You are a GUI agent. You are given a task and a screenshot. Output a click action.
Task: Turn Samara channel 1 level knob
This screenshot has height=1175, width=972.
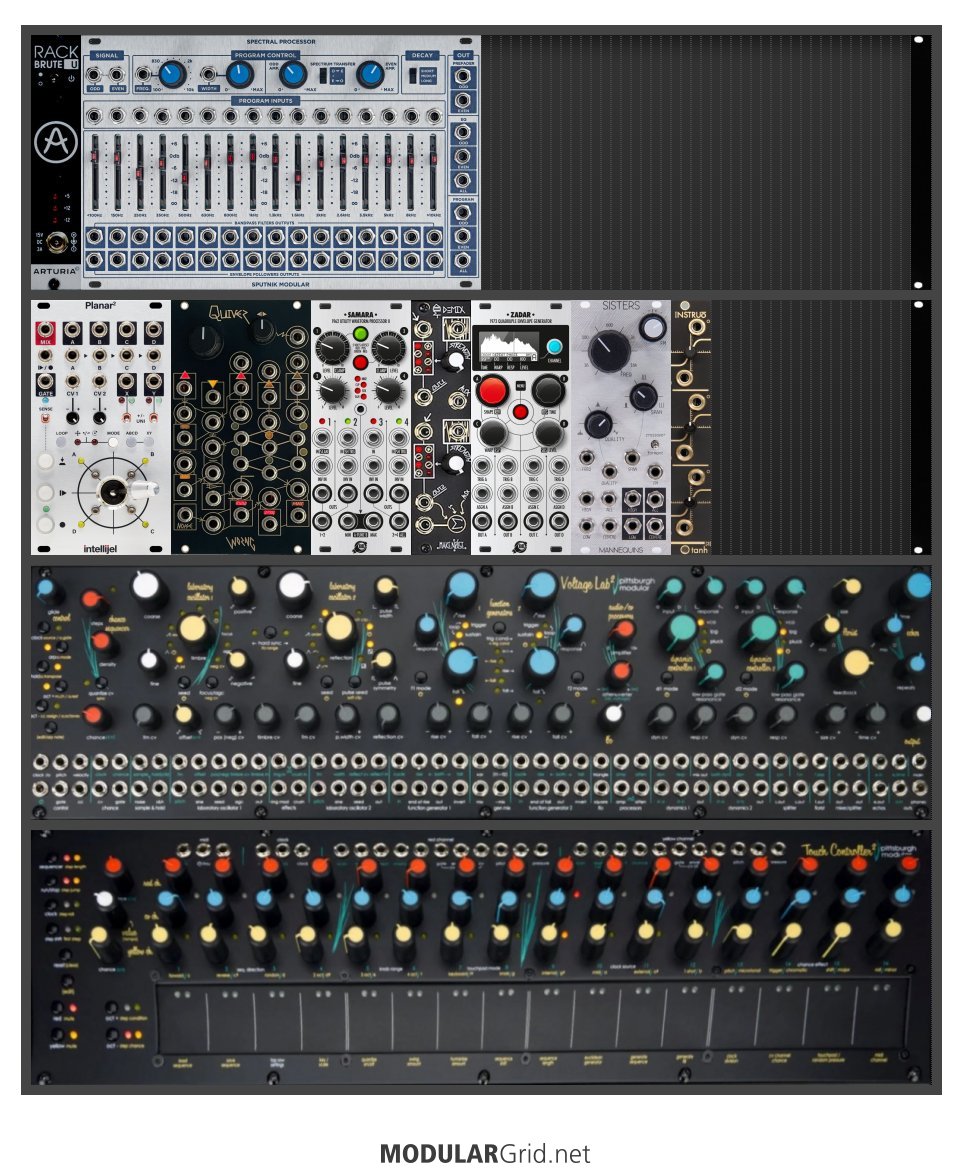(331, 348)
